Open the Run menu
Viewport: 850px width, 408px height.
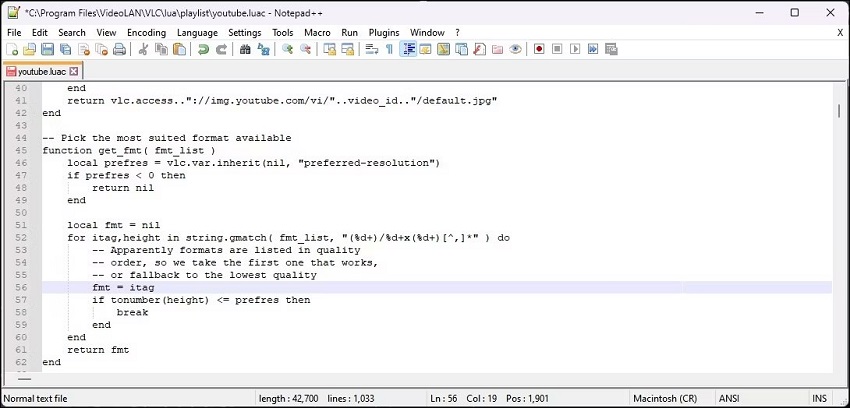click(x=350, y=33)
